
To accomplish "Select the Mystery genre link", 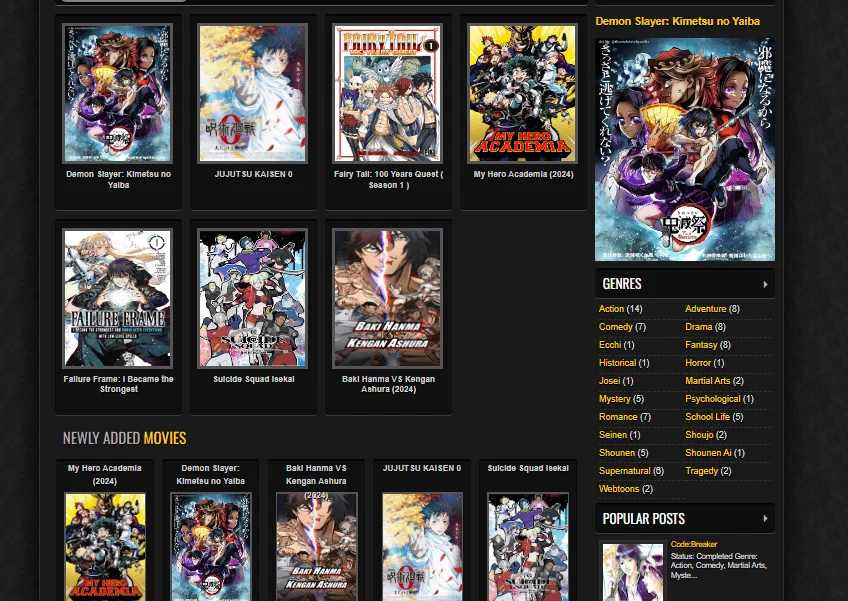I will click(614, 399).
